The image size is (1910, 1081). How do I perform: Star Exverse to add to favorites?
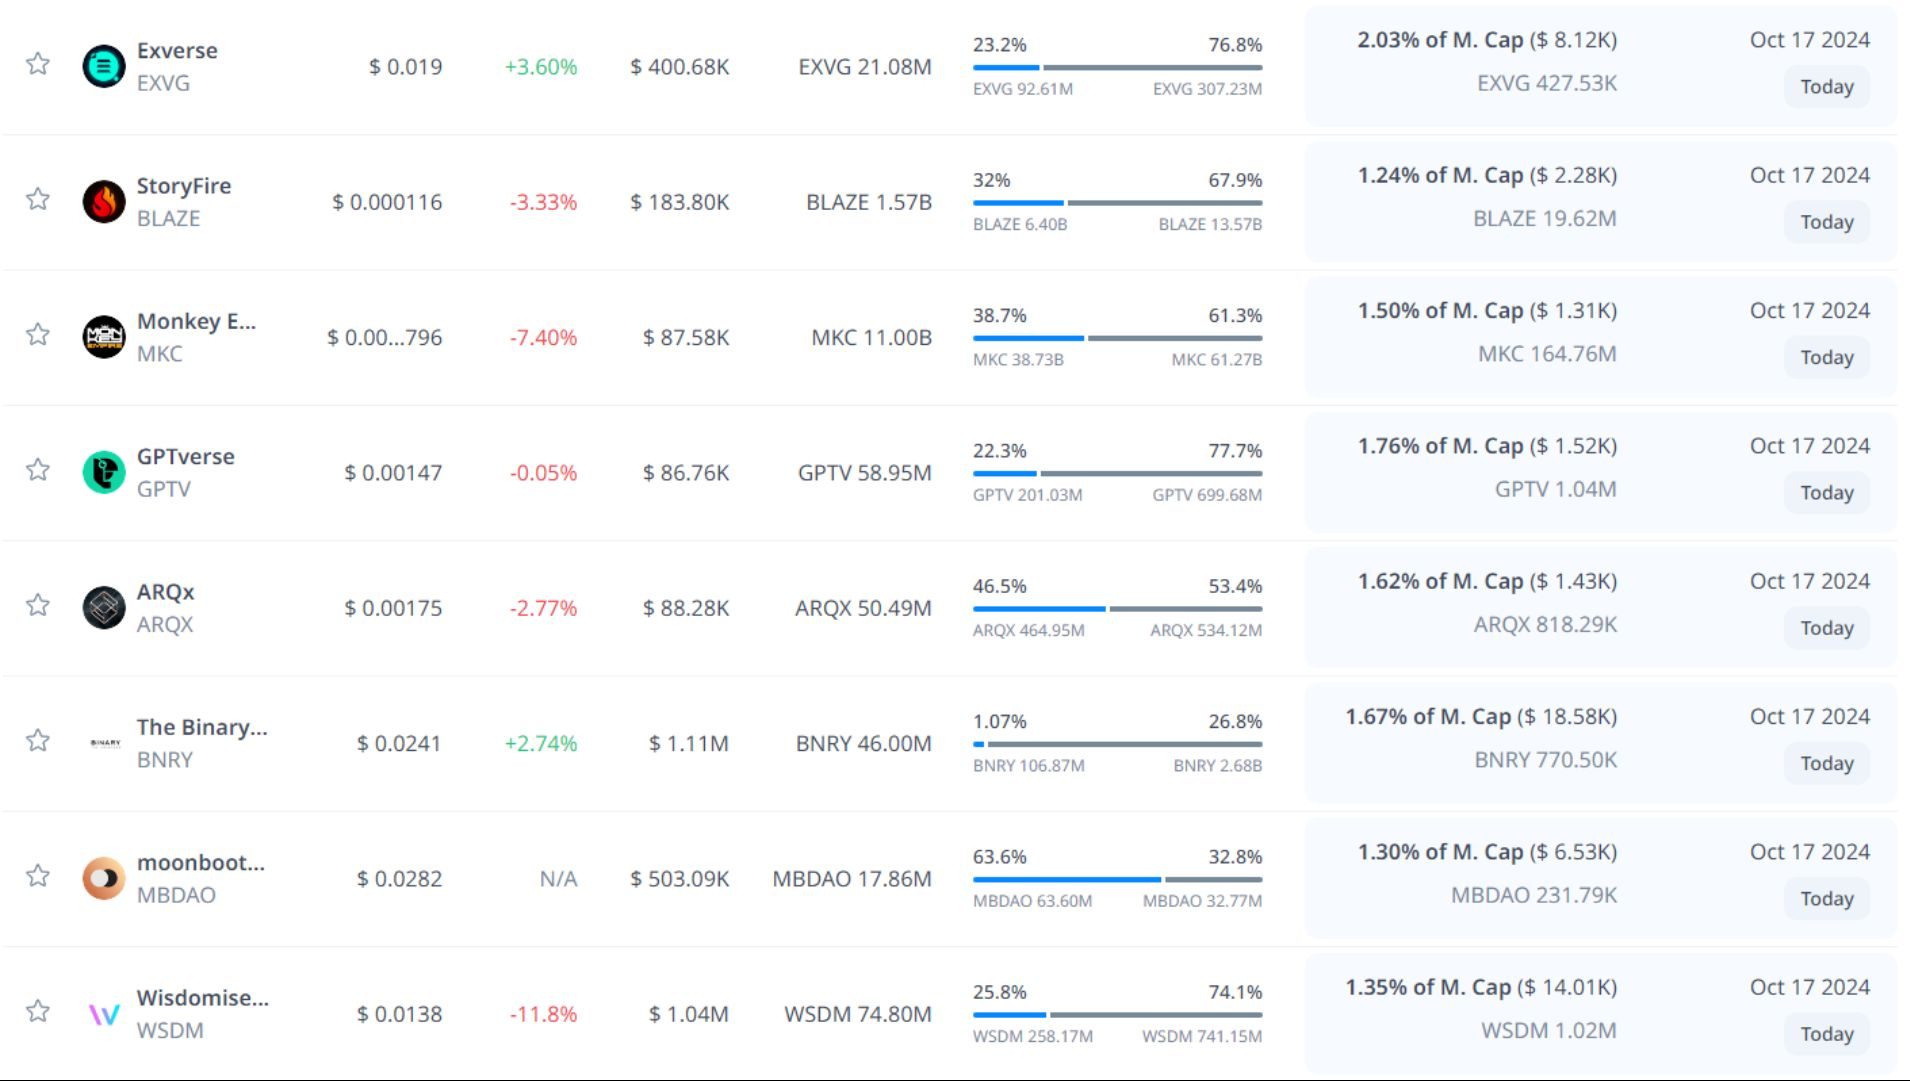(x=38, y=64)
